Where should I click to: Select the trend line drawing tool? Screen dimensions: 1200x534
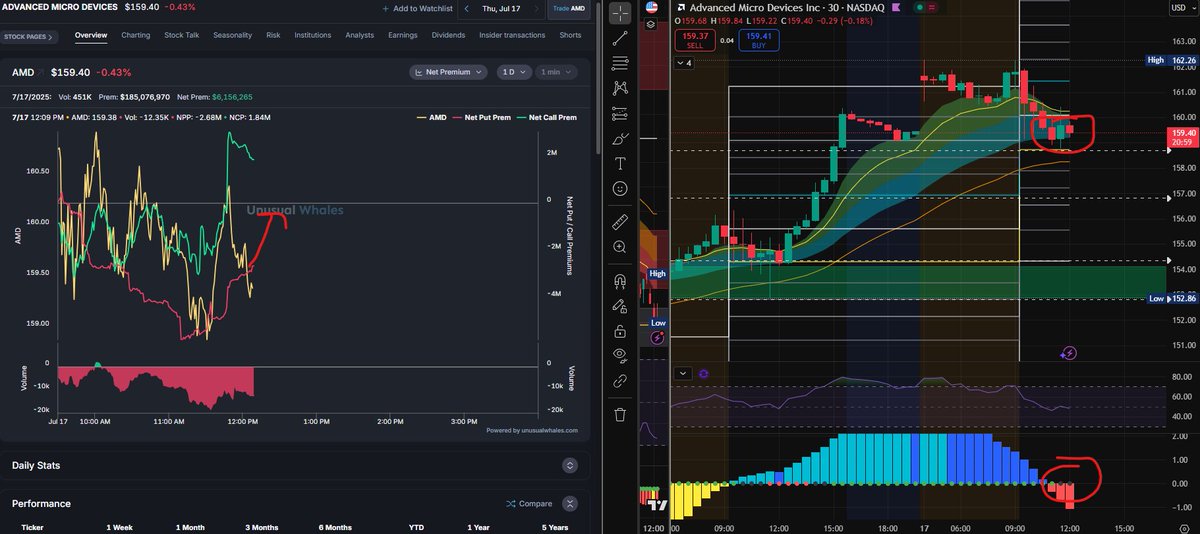click(x=621, y=37)
